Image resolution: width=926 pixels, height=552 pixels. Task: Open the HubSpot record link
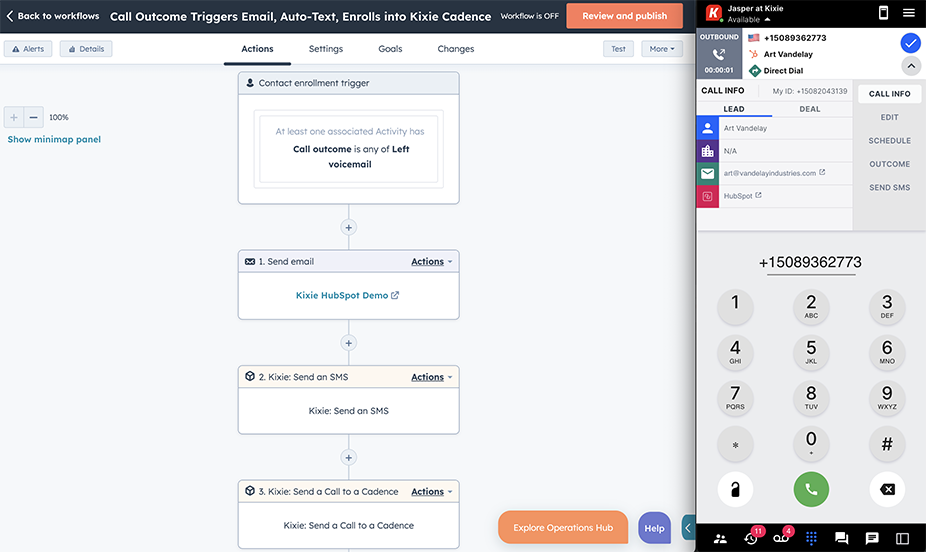(x=742, y=196)
